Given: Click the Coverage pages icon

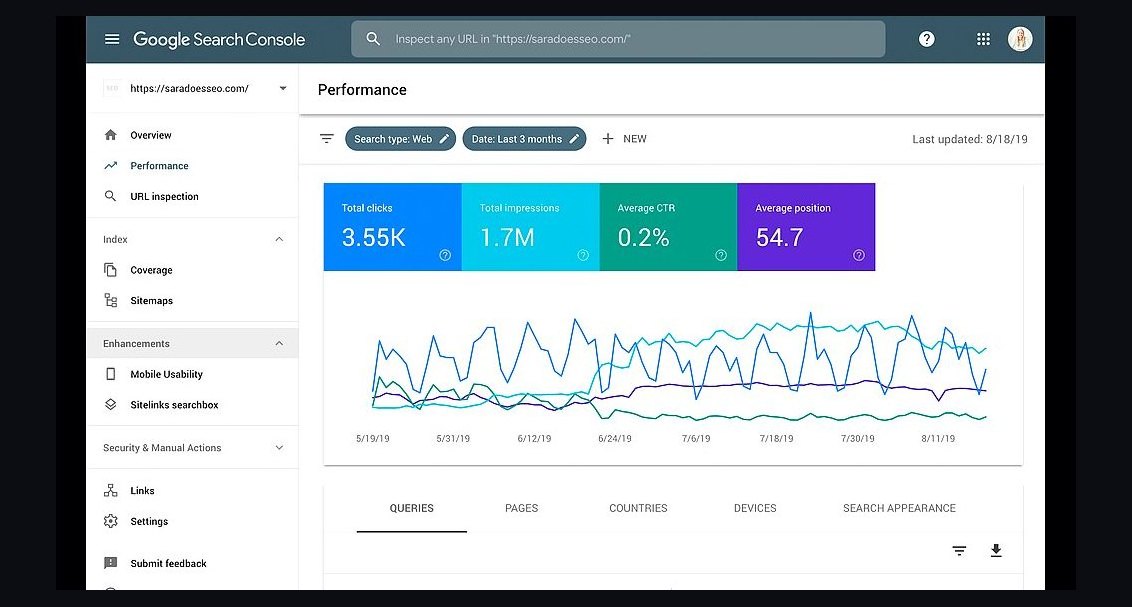Looking at the screenshot, I should point(110,270).
